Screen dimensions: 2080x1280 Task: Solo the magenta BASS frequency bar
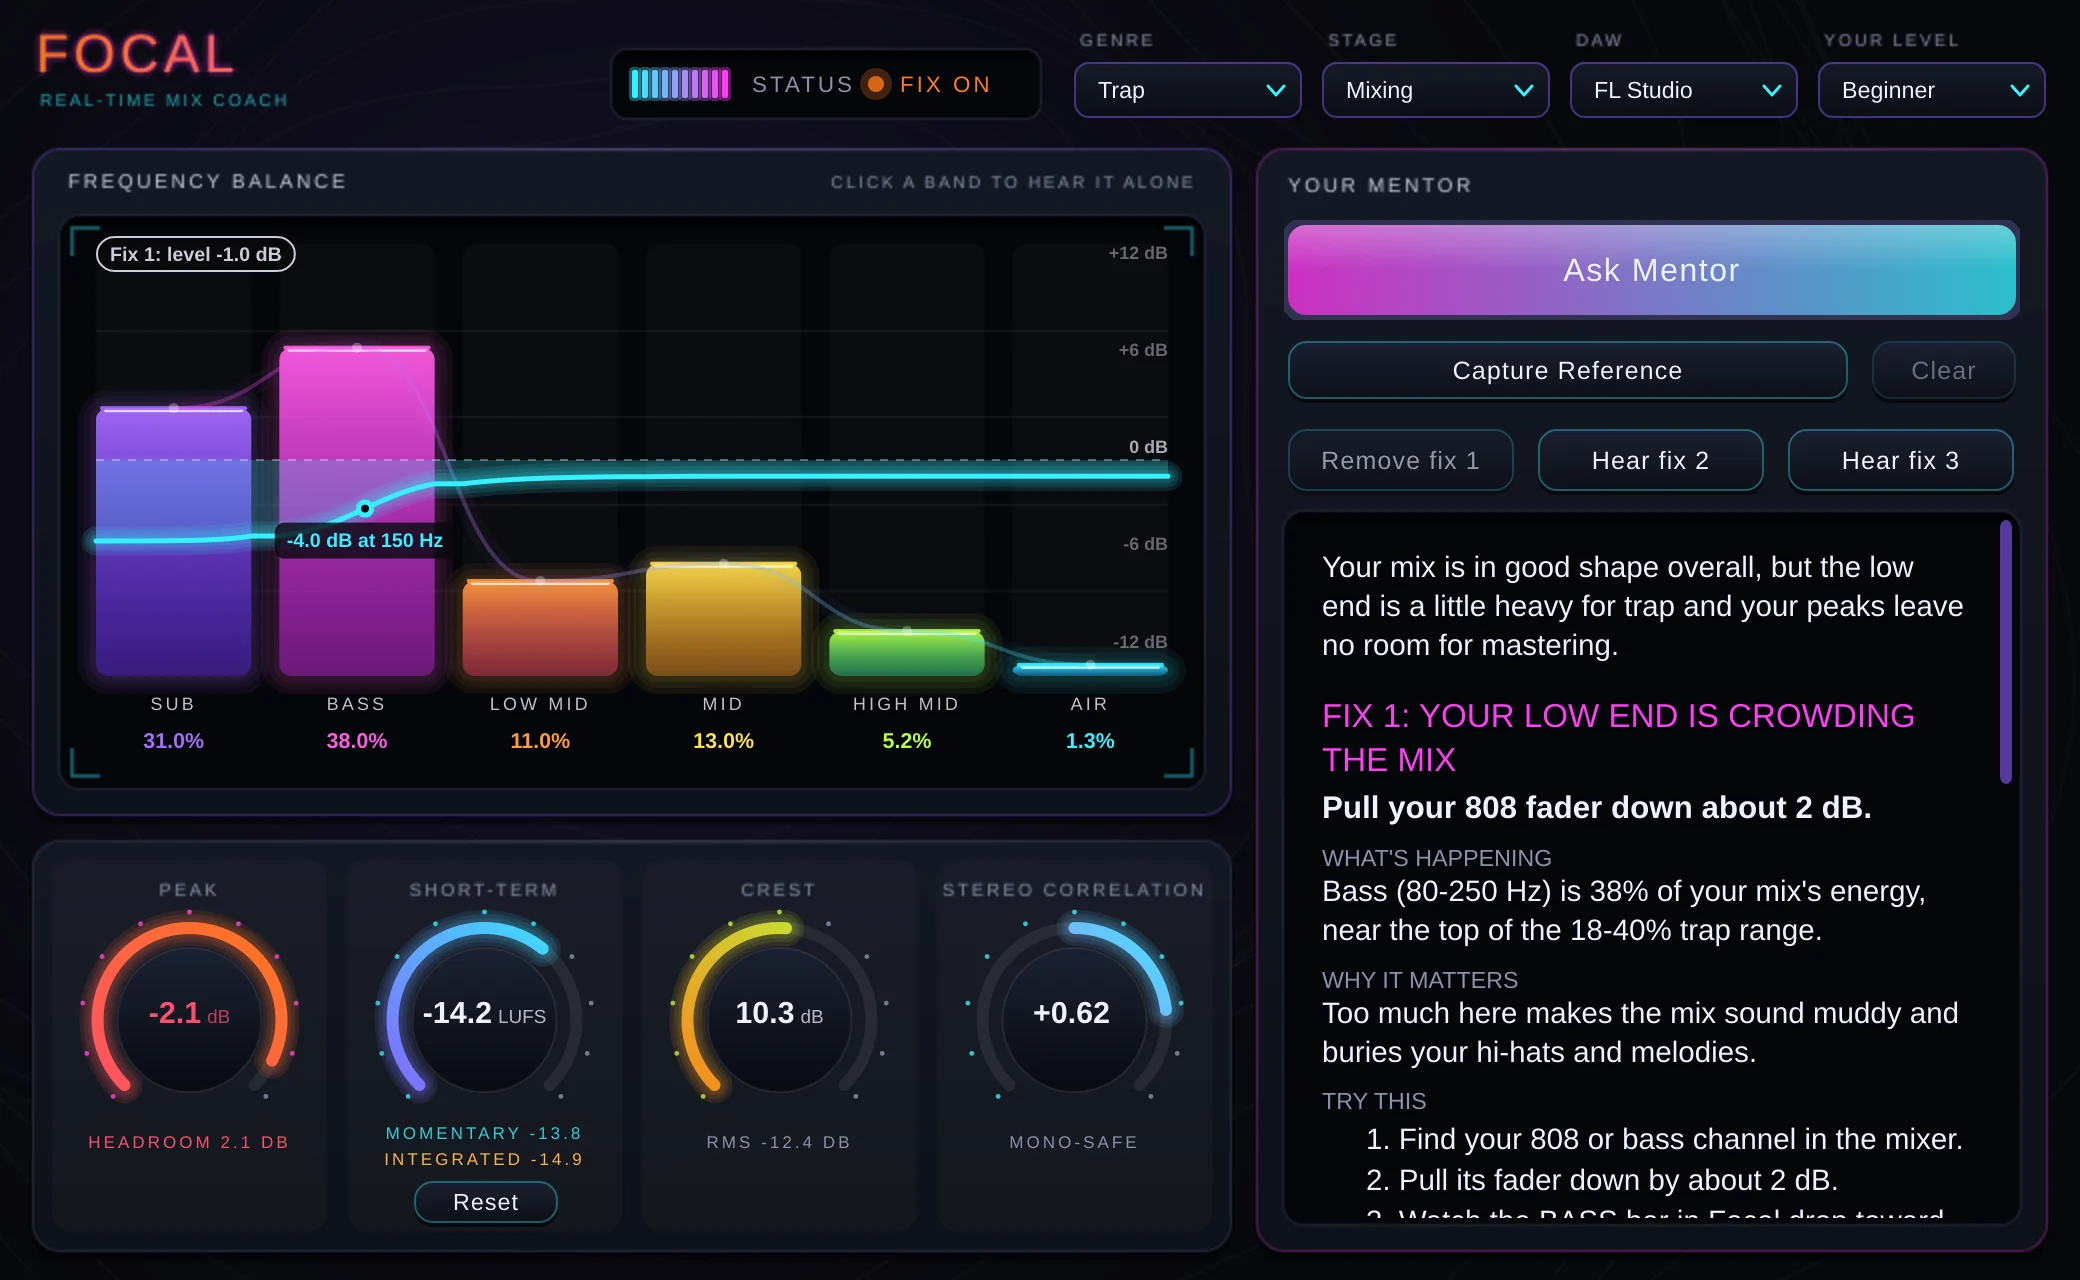357,511
